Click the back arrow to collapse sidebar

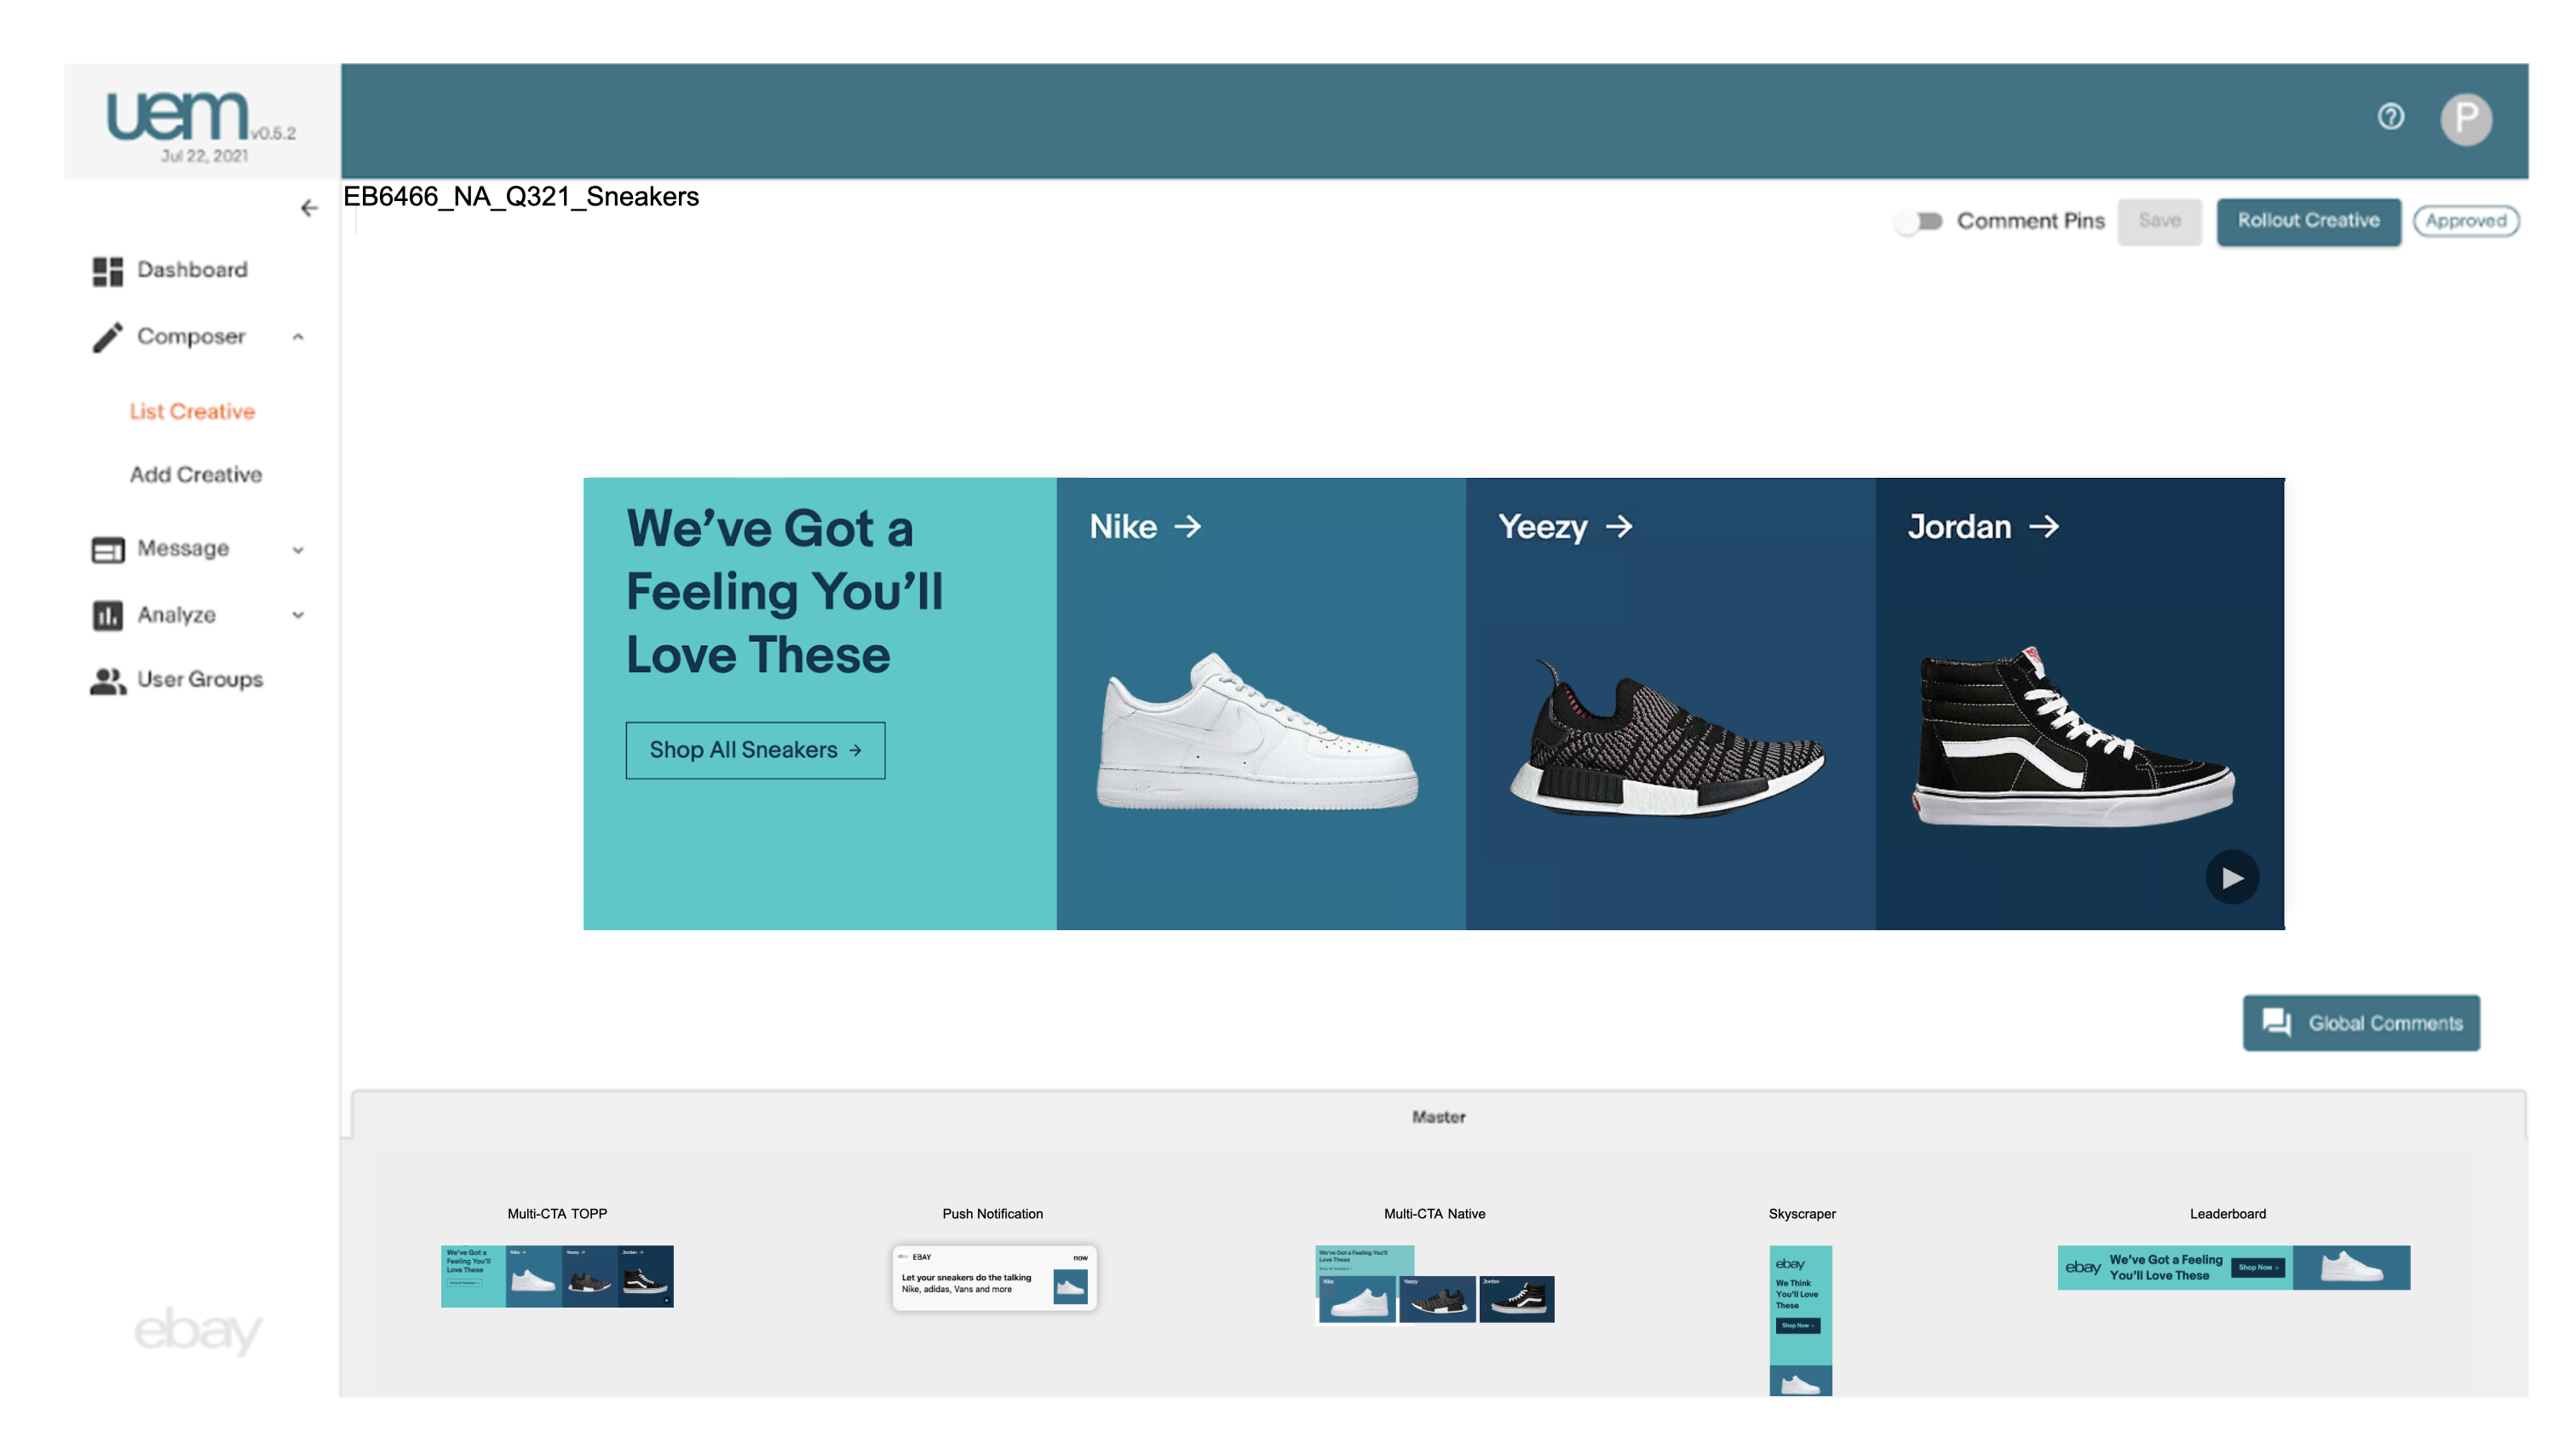coord(309,208)
